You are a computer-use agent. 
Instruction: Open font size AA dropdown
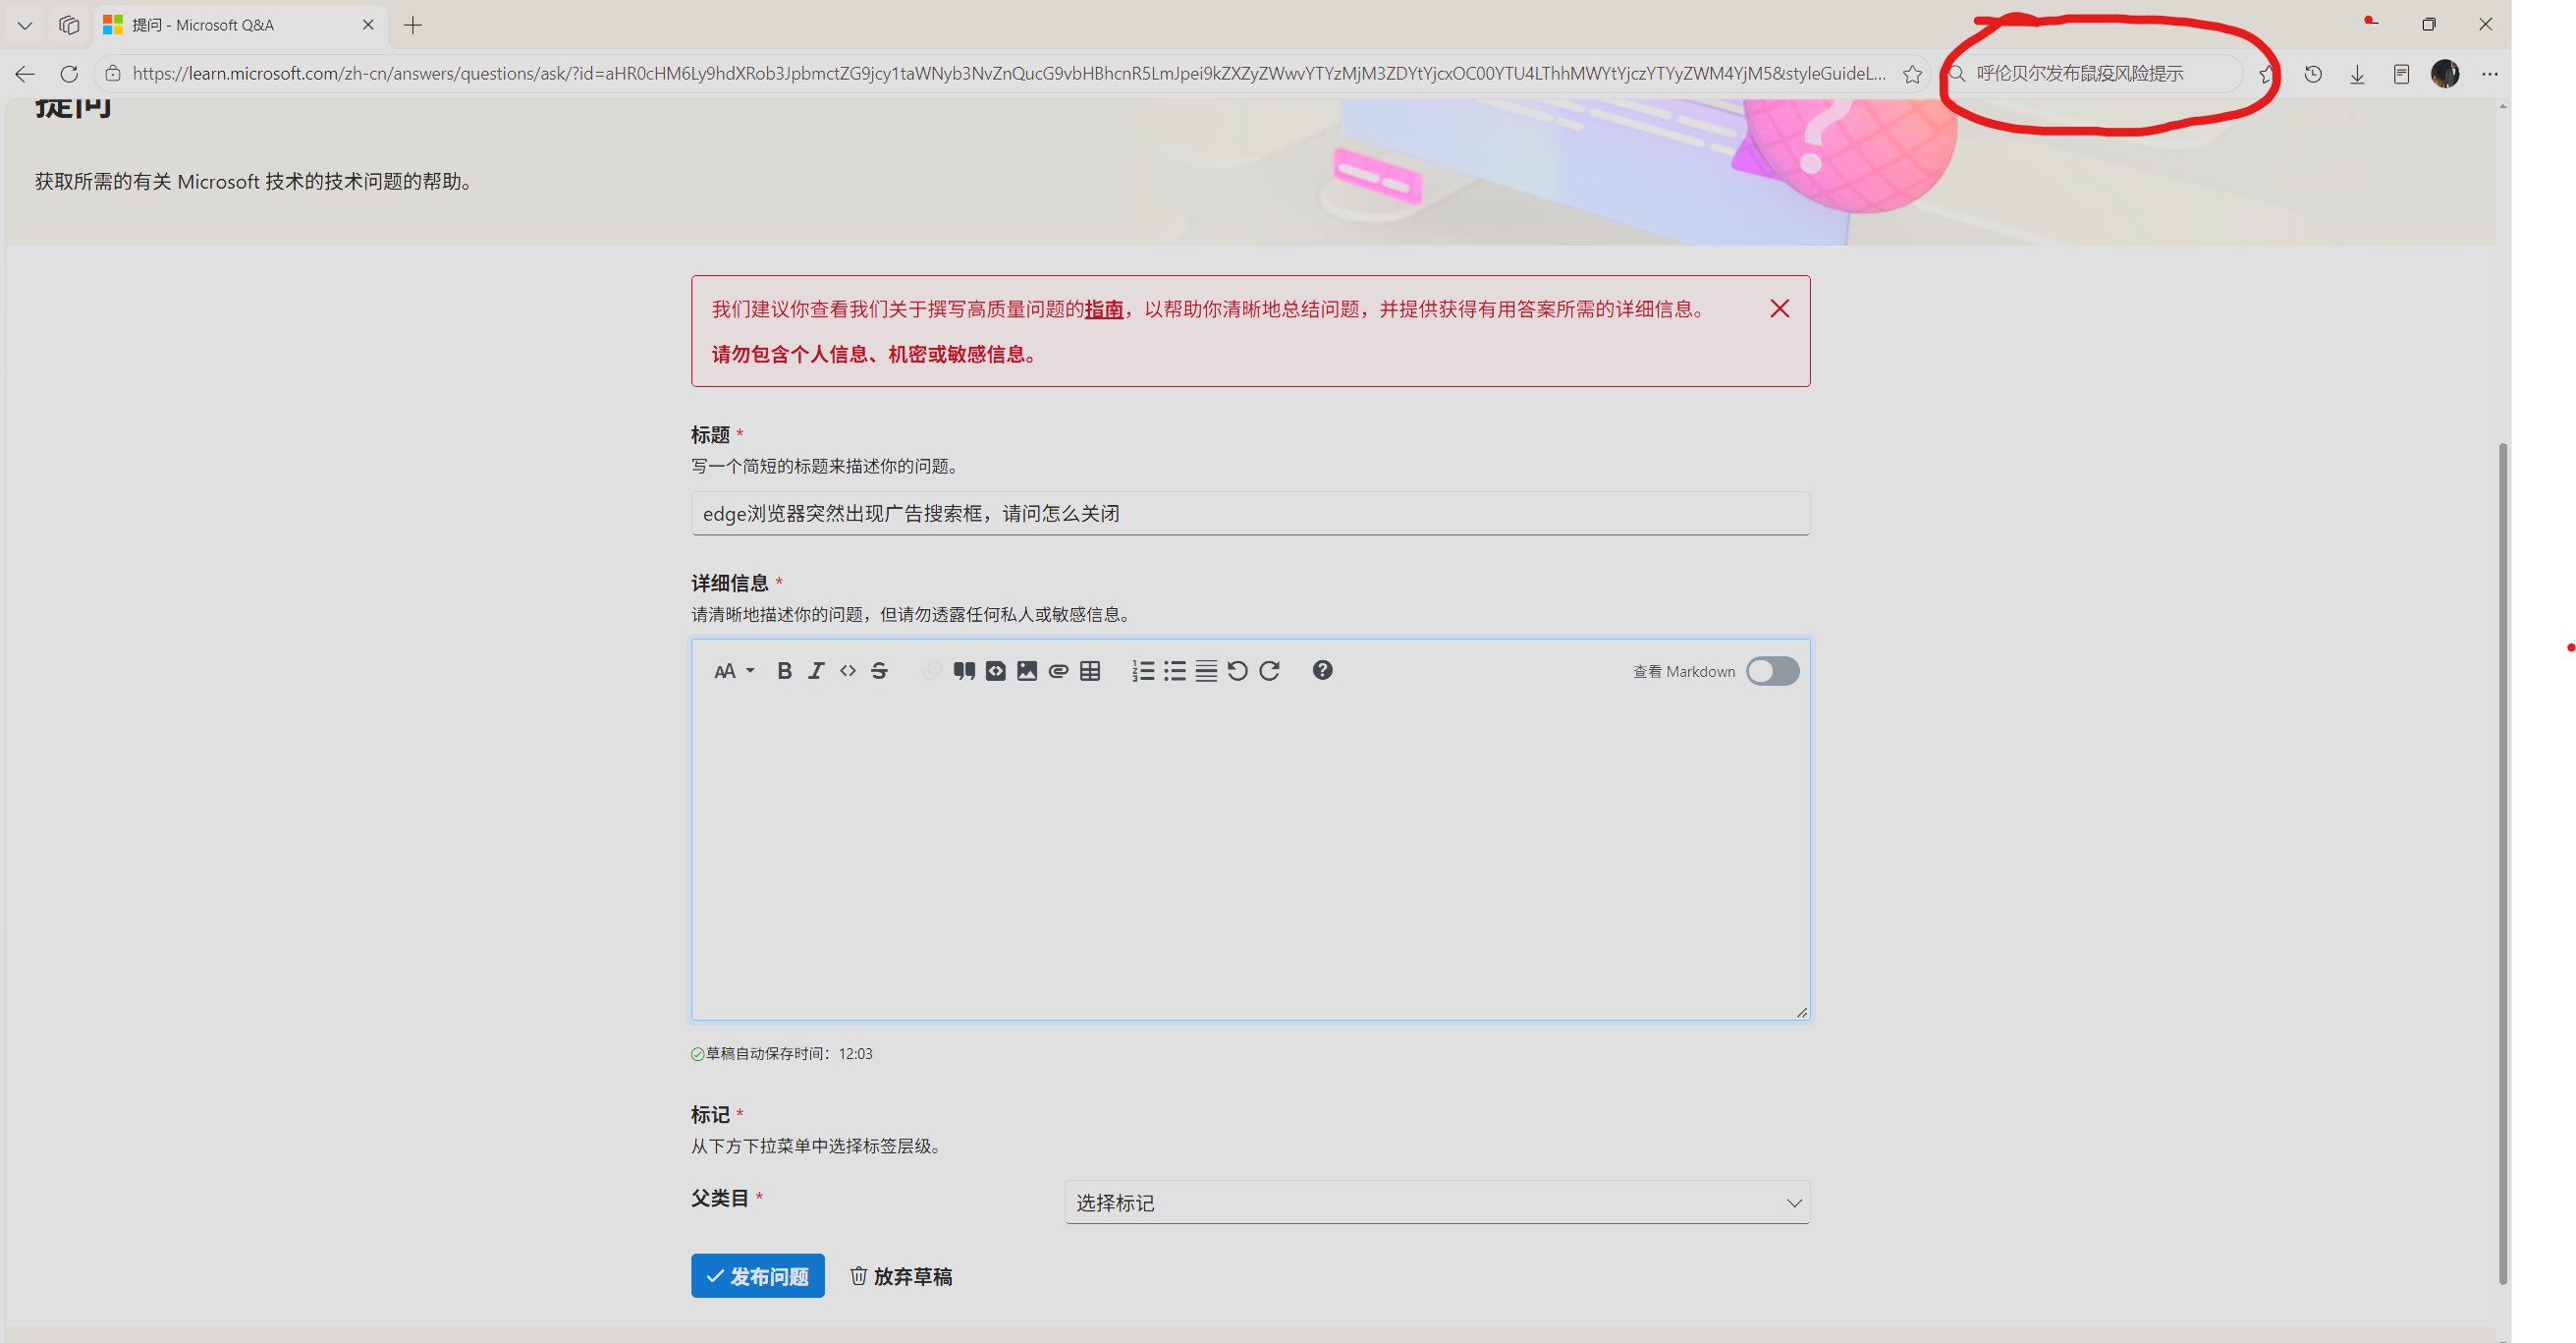734,671
